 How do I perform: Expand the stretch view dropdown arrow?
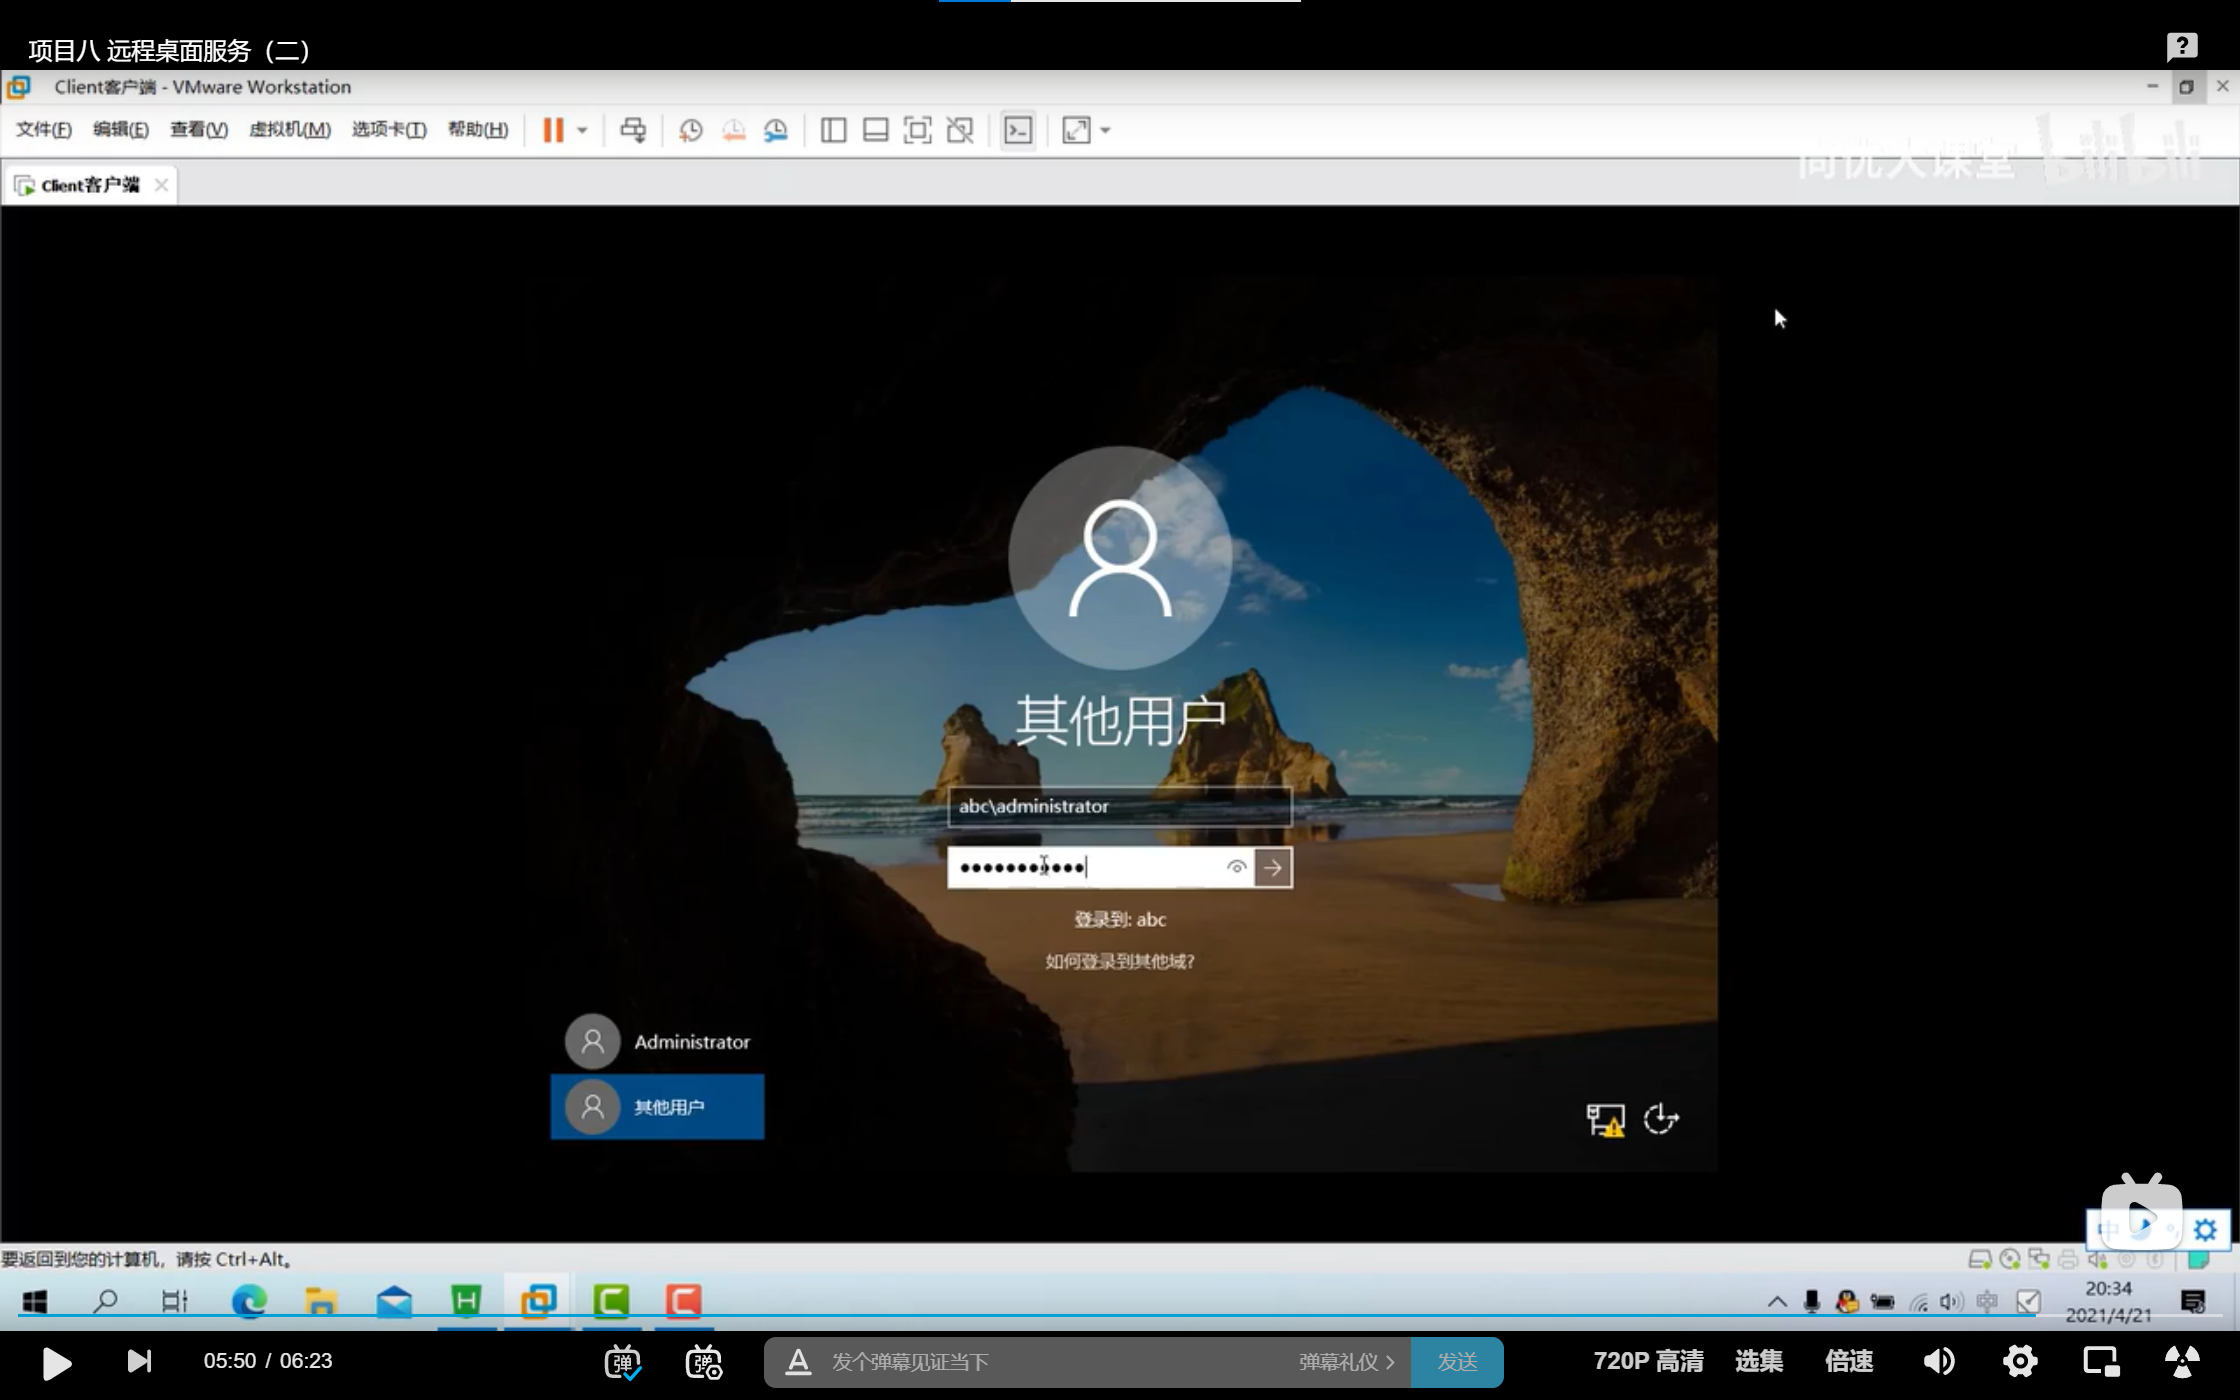[x=1105, y=130]
